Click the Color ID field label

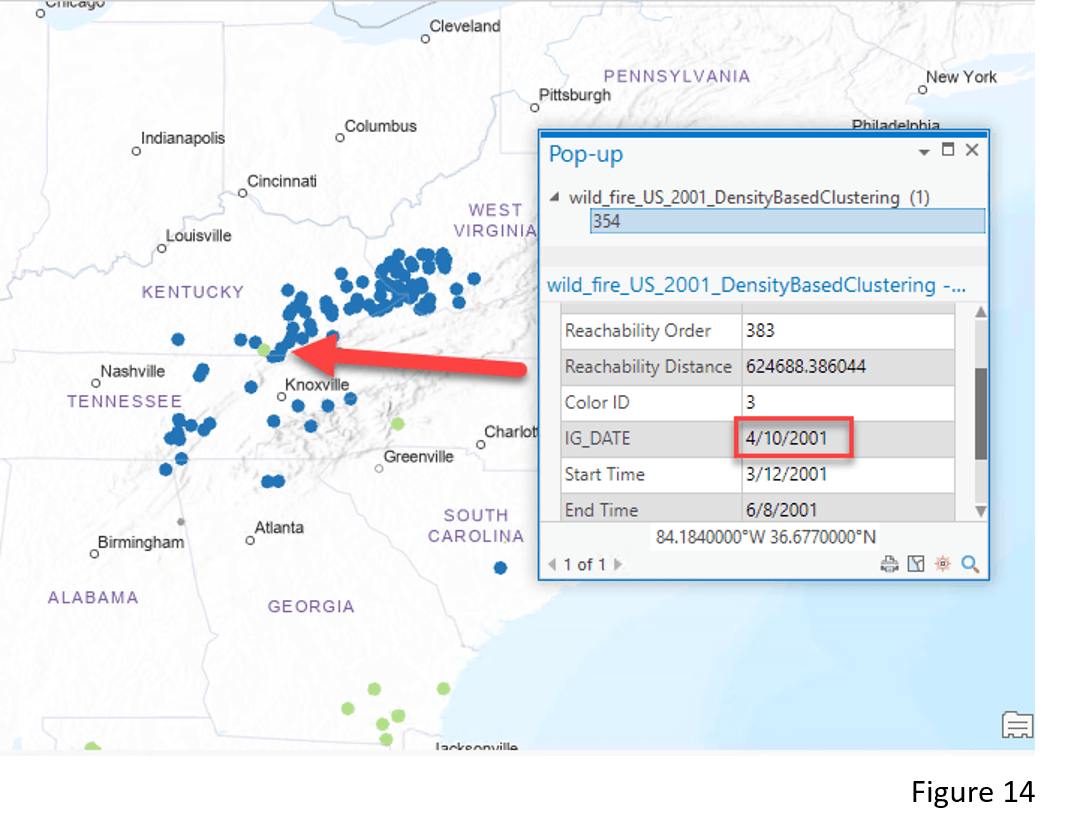[x=598, y=402]
